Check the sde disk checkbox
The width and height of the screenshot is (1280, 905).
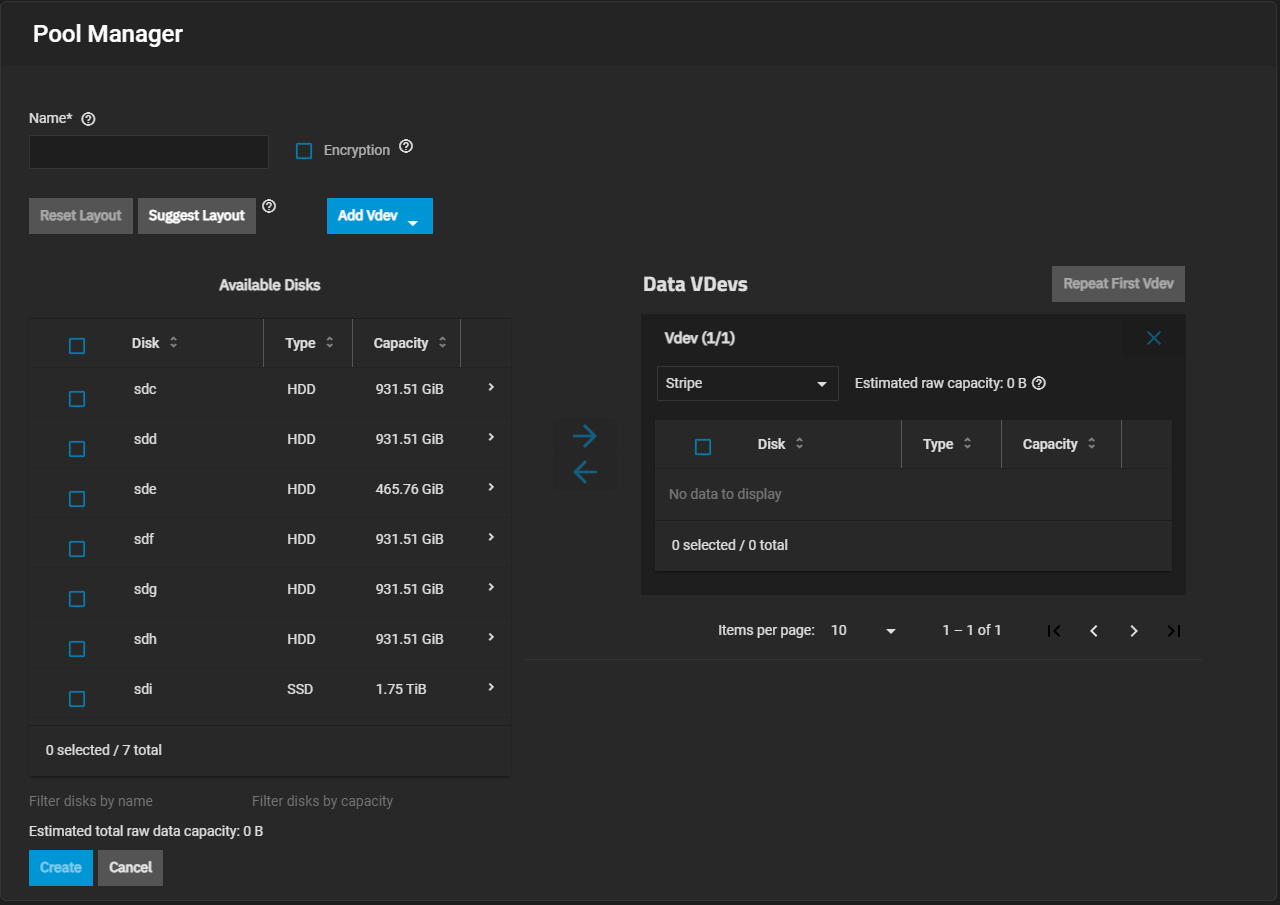click(x=77, y=499)
